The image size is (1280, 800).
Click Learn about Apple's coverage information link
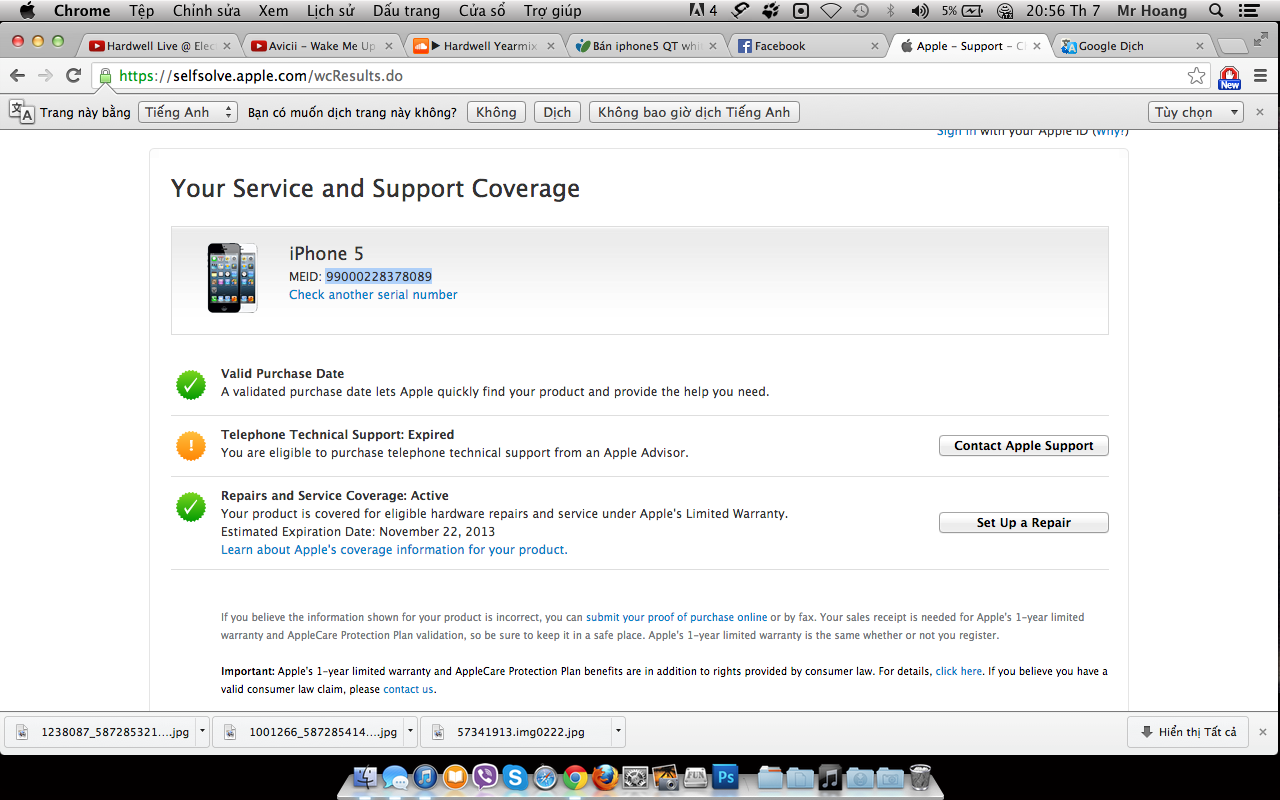tap(394, 550)
